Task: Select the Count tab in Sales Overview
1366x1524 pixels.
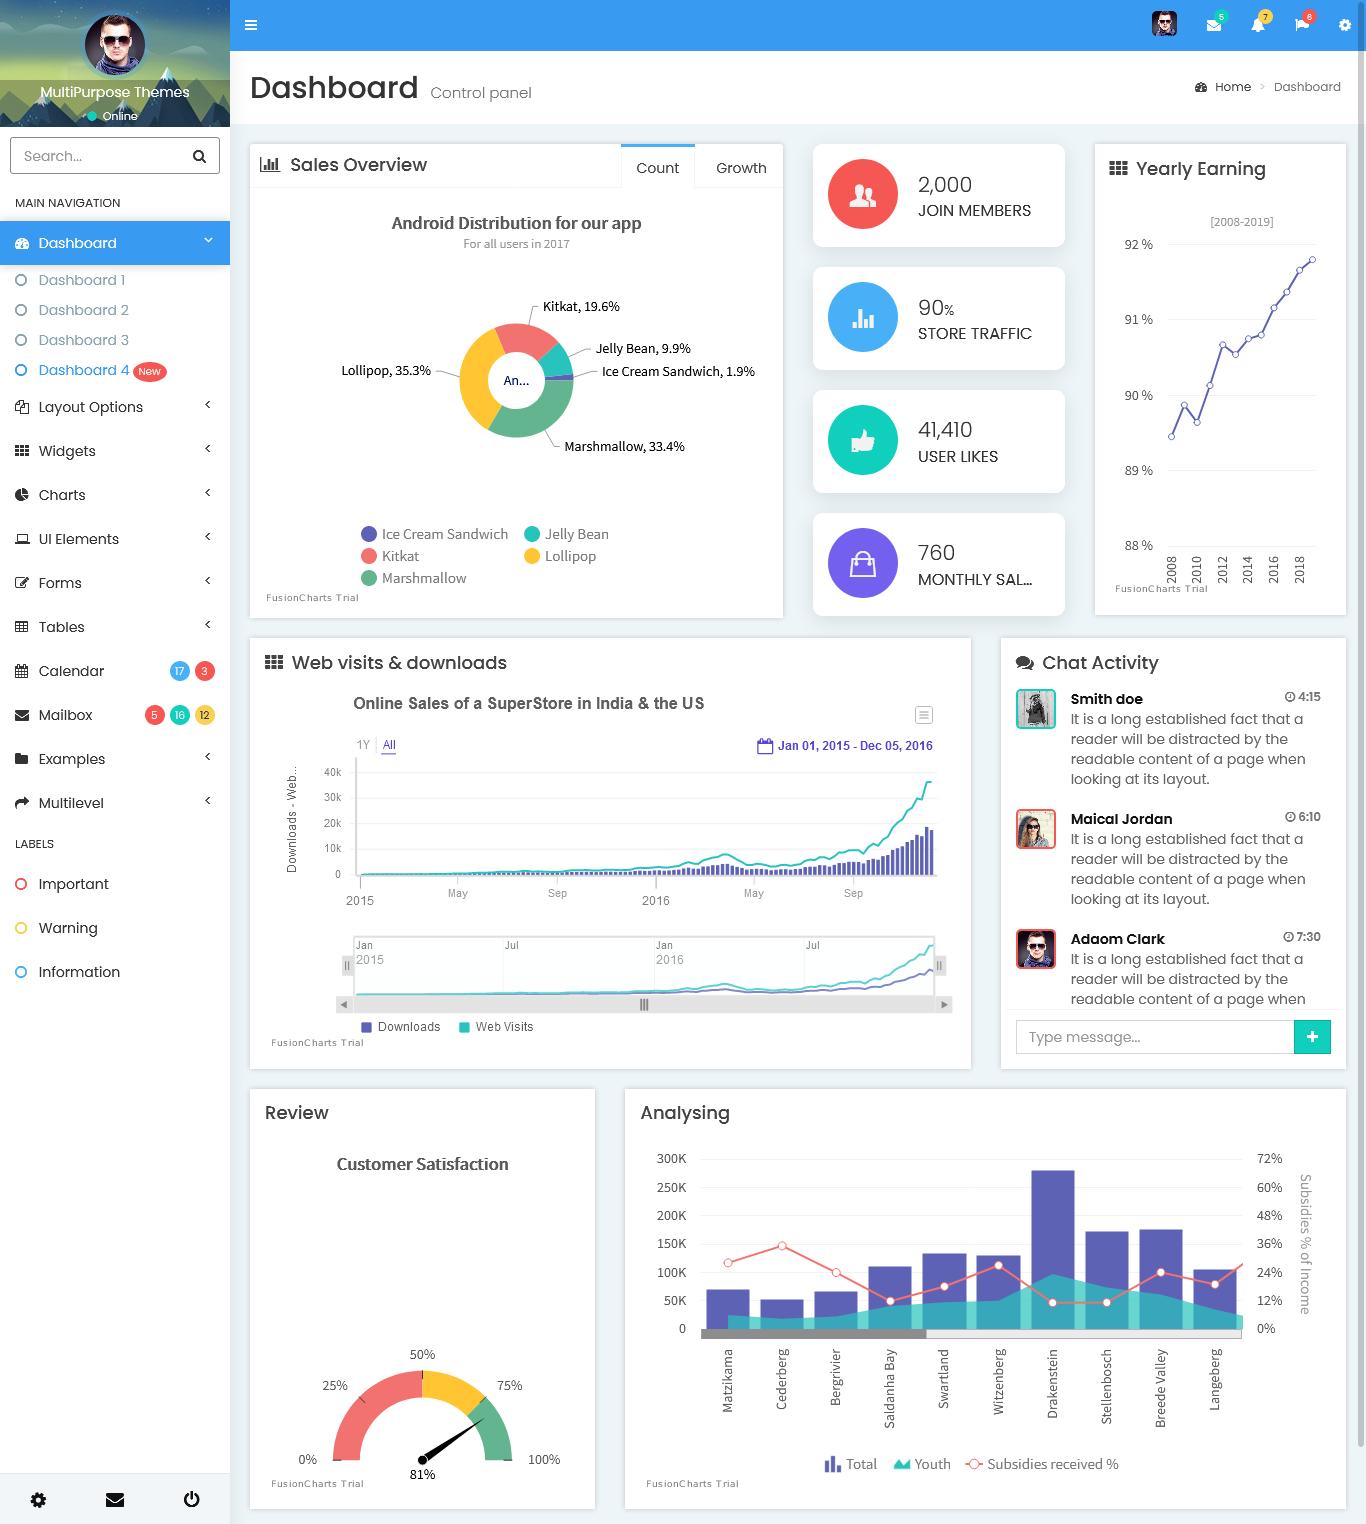Action: click(x=657, y=168)
